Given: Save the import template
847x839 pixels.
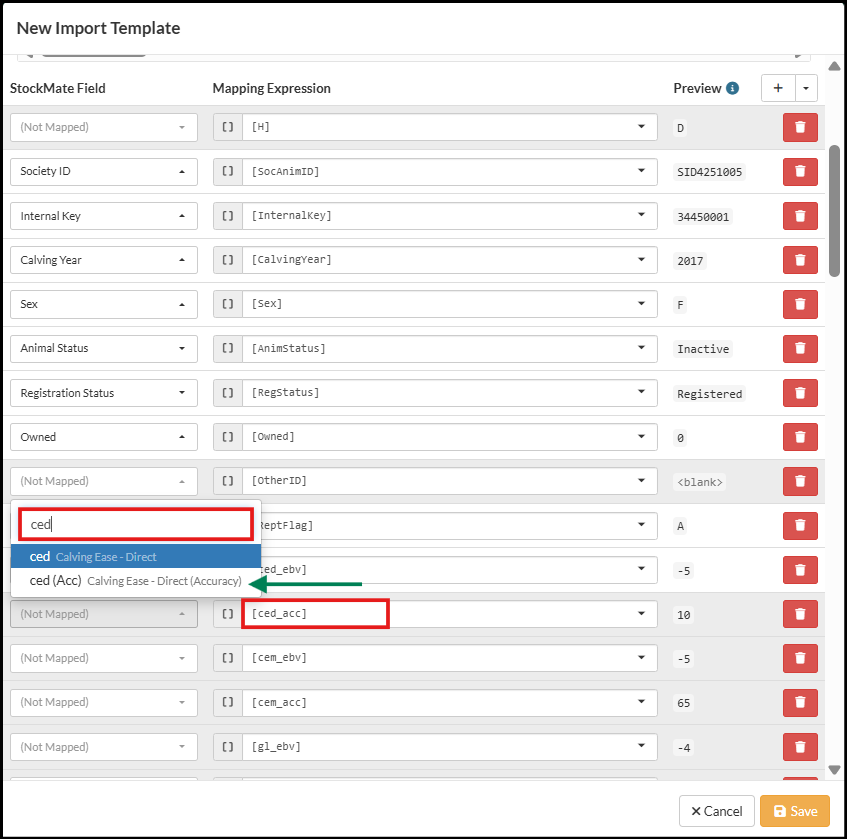Looking at the screenshot, I should 794,811.
